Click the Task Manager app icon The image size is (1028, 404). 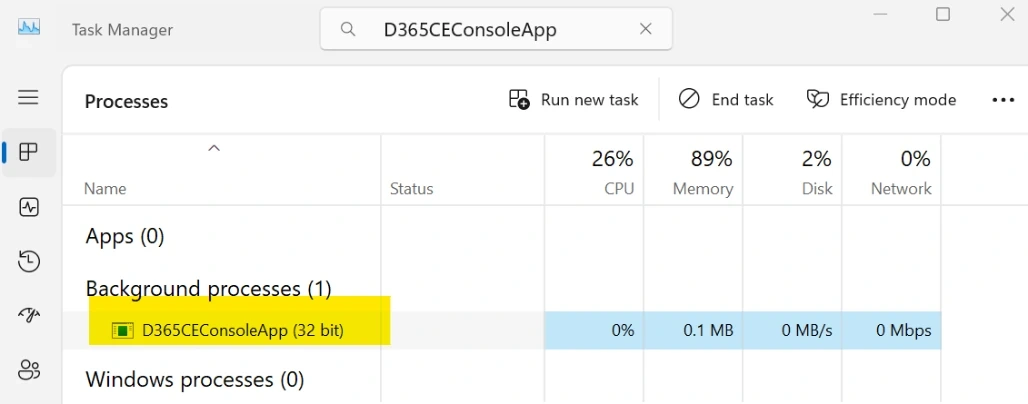click(x=29, y=28)
